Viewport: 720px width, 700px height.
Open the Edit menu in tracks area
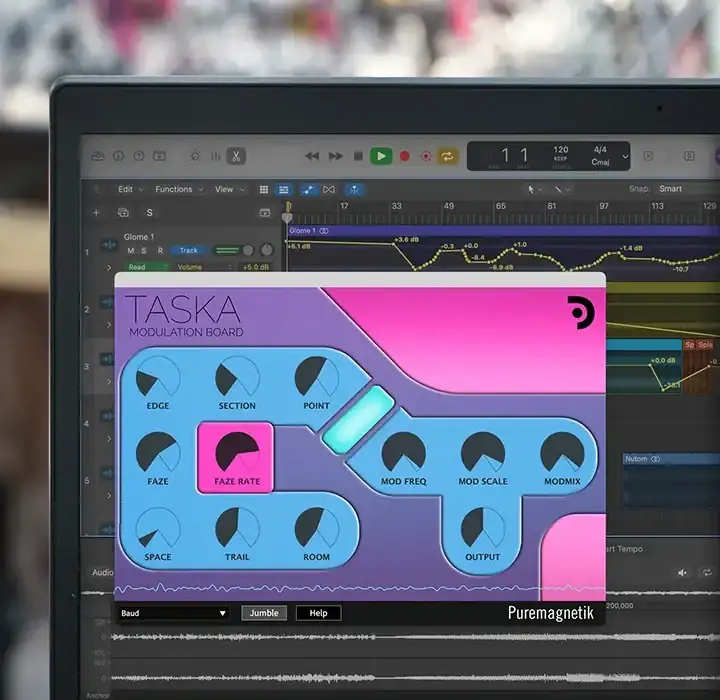coord(130,189)
